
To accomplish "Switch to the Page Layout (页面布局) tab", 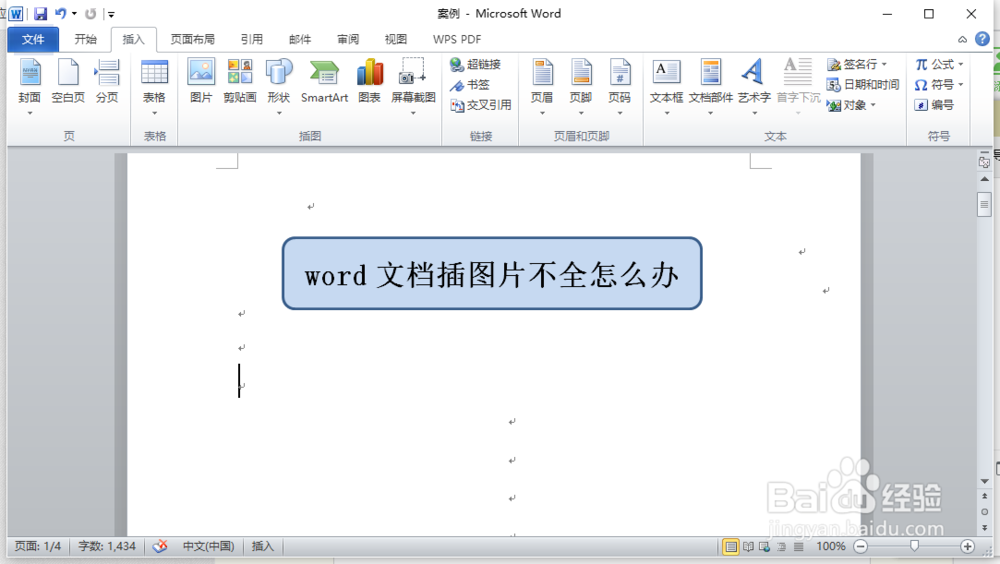I will 193,40.
